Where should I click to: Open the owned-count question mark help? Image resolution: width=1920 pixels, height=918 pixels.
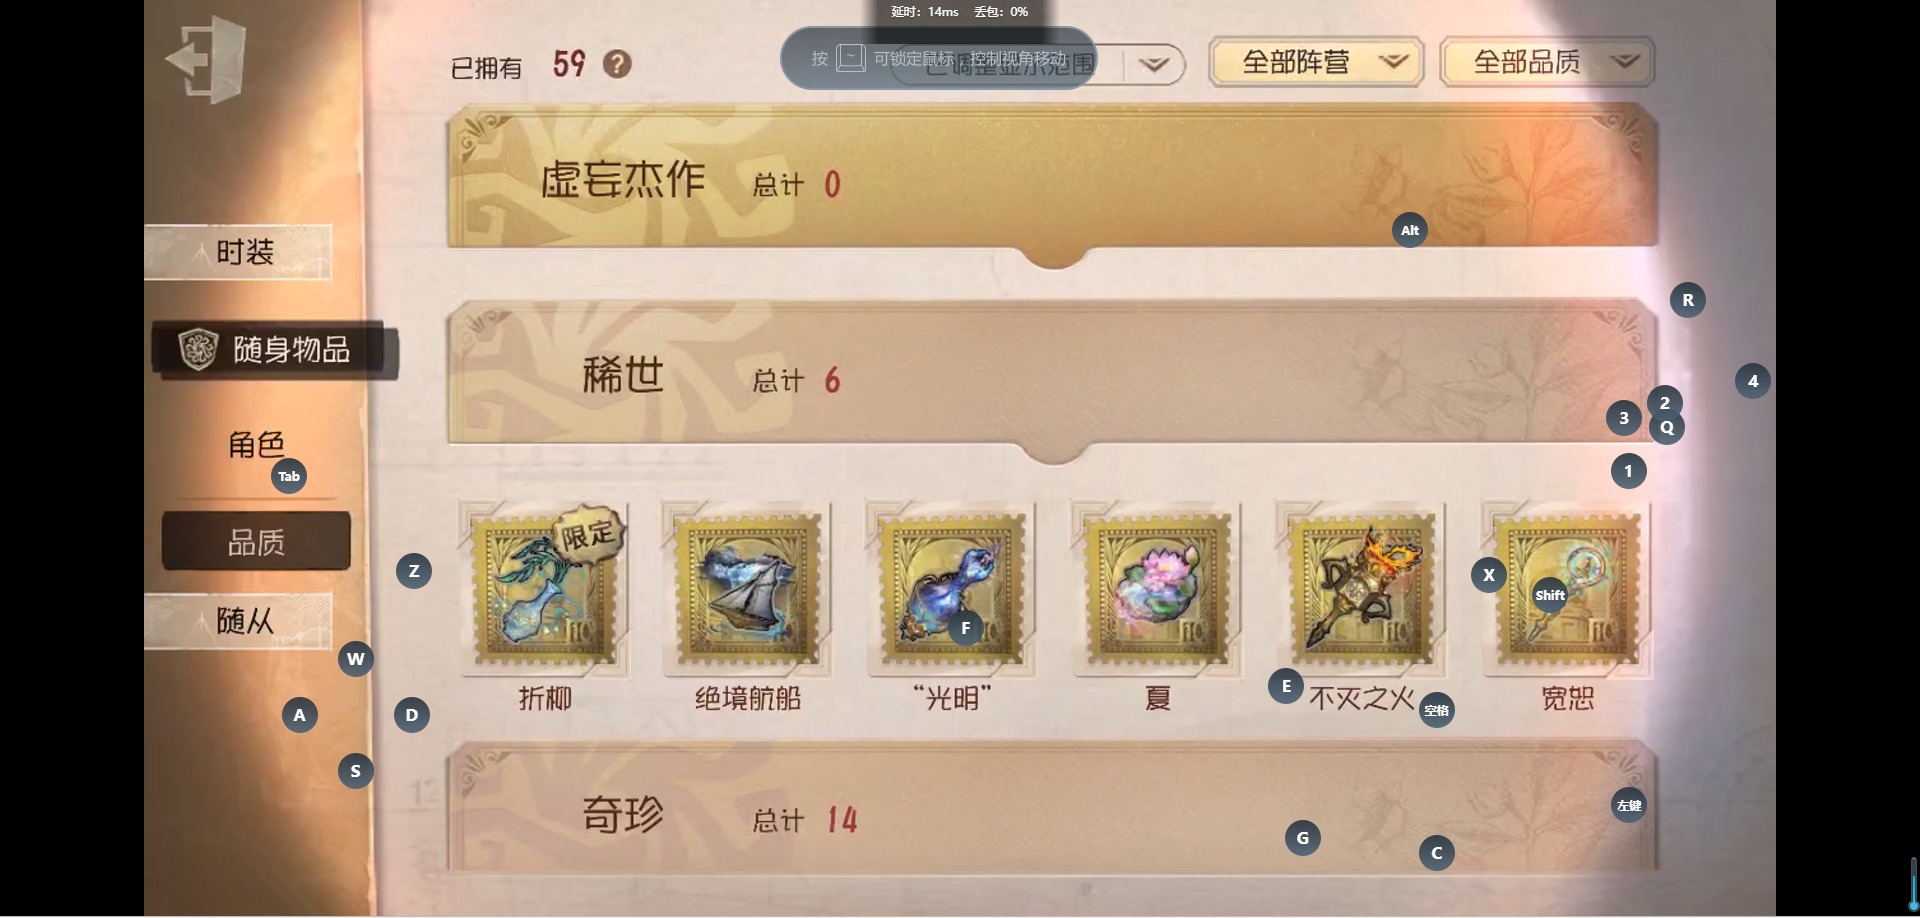(617, 65)
